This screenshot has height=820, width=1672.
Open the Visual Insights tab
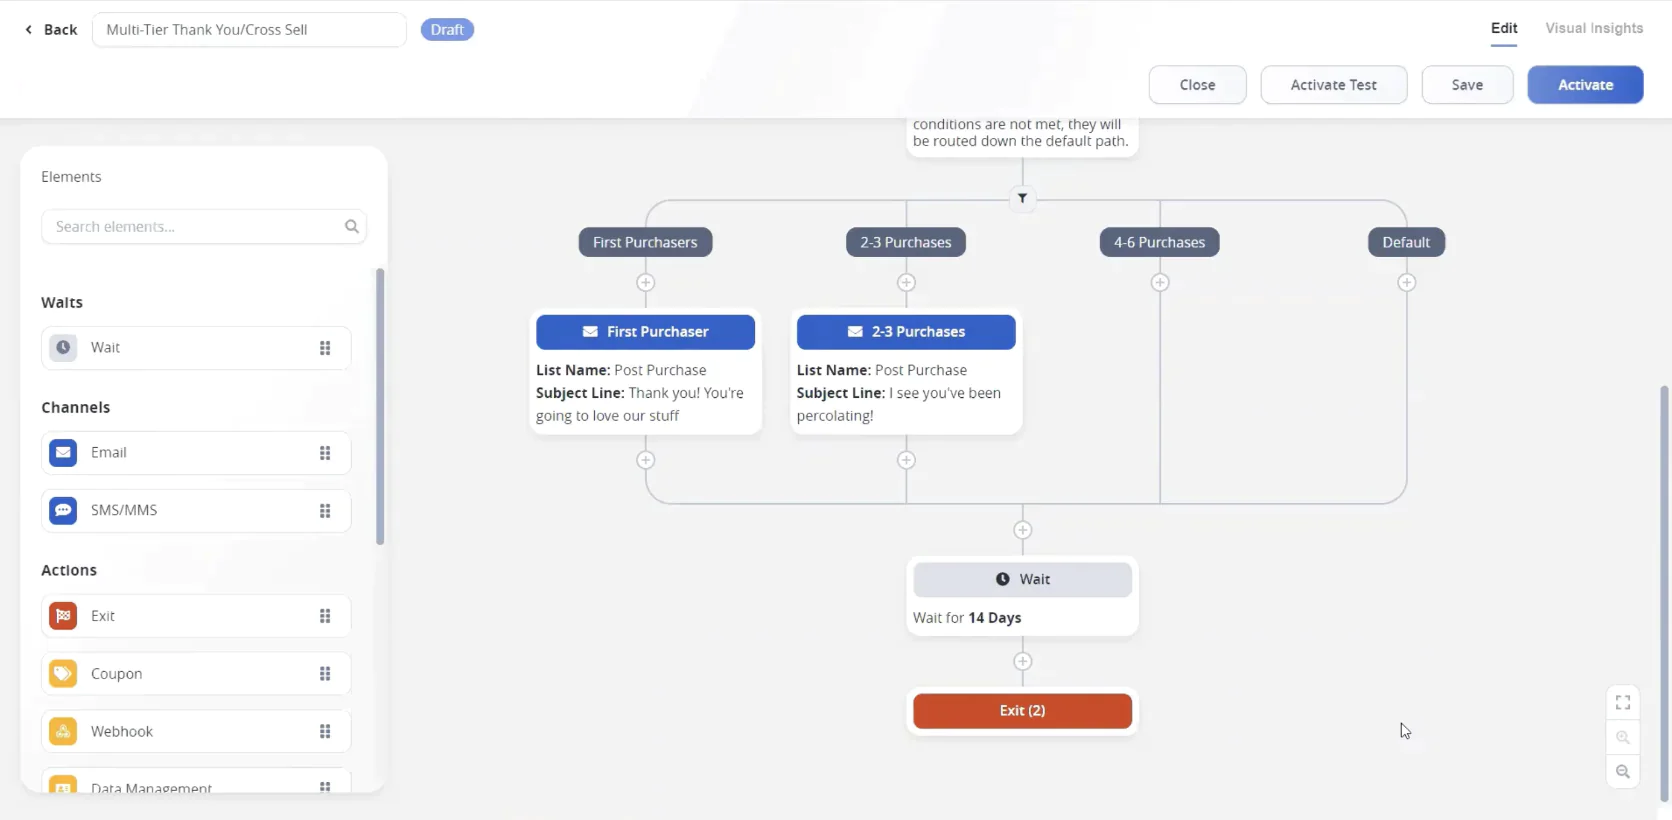(1594, 29)
